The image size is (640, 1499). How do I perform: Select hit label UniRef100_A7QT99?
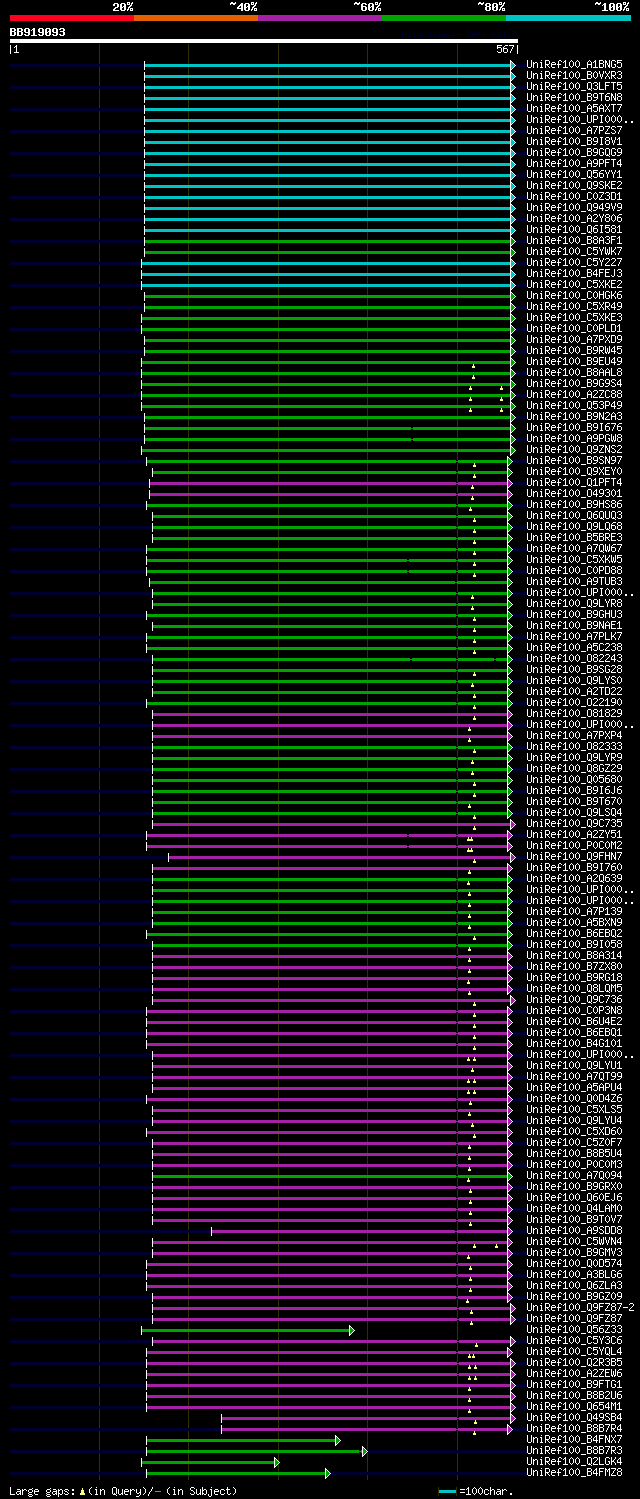(574, 1076)
